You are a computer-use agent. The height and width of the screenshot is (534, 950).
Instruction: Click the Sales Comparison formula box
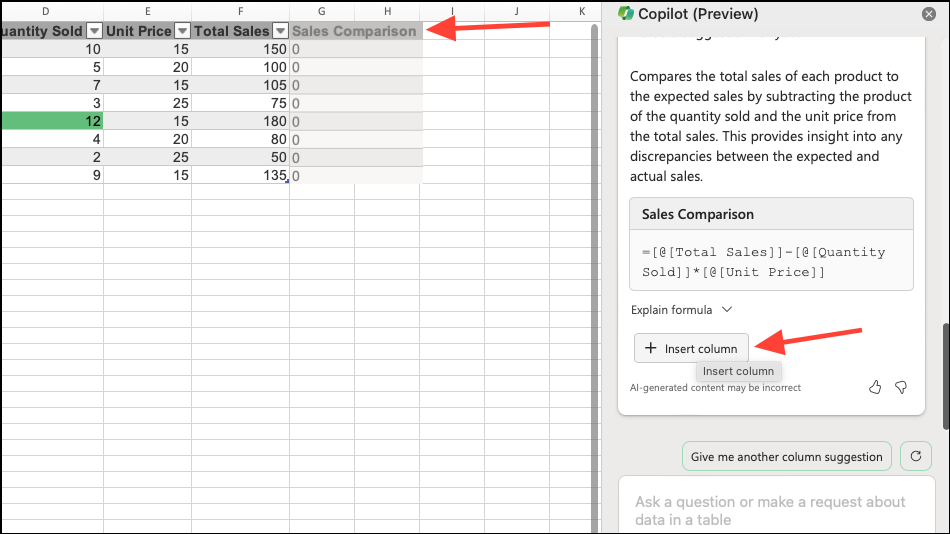pyautogui.click(x=771, y=244)
